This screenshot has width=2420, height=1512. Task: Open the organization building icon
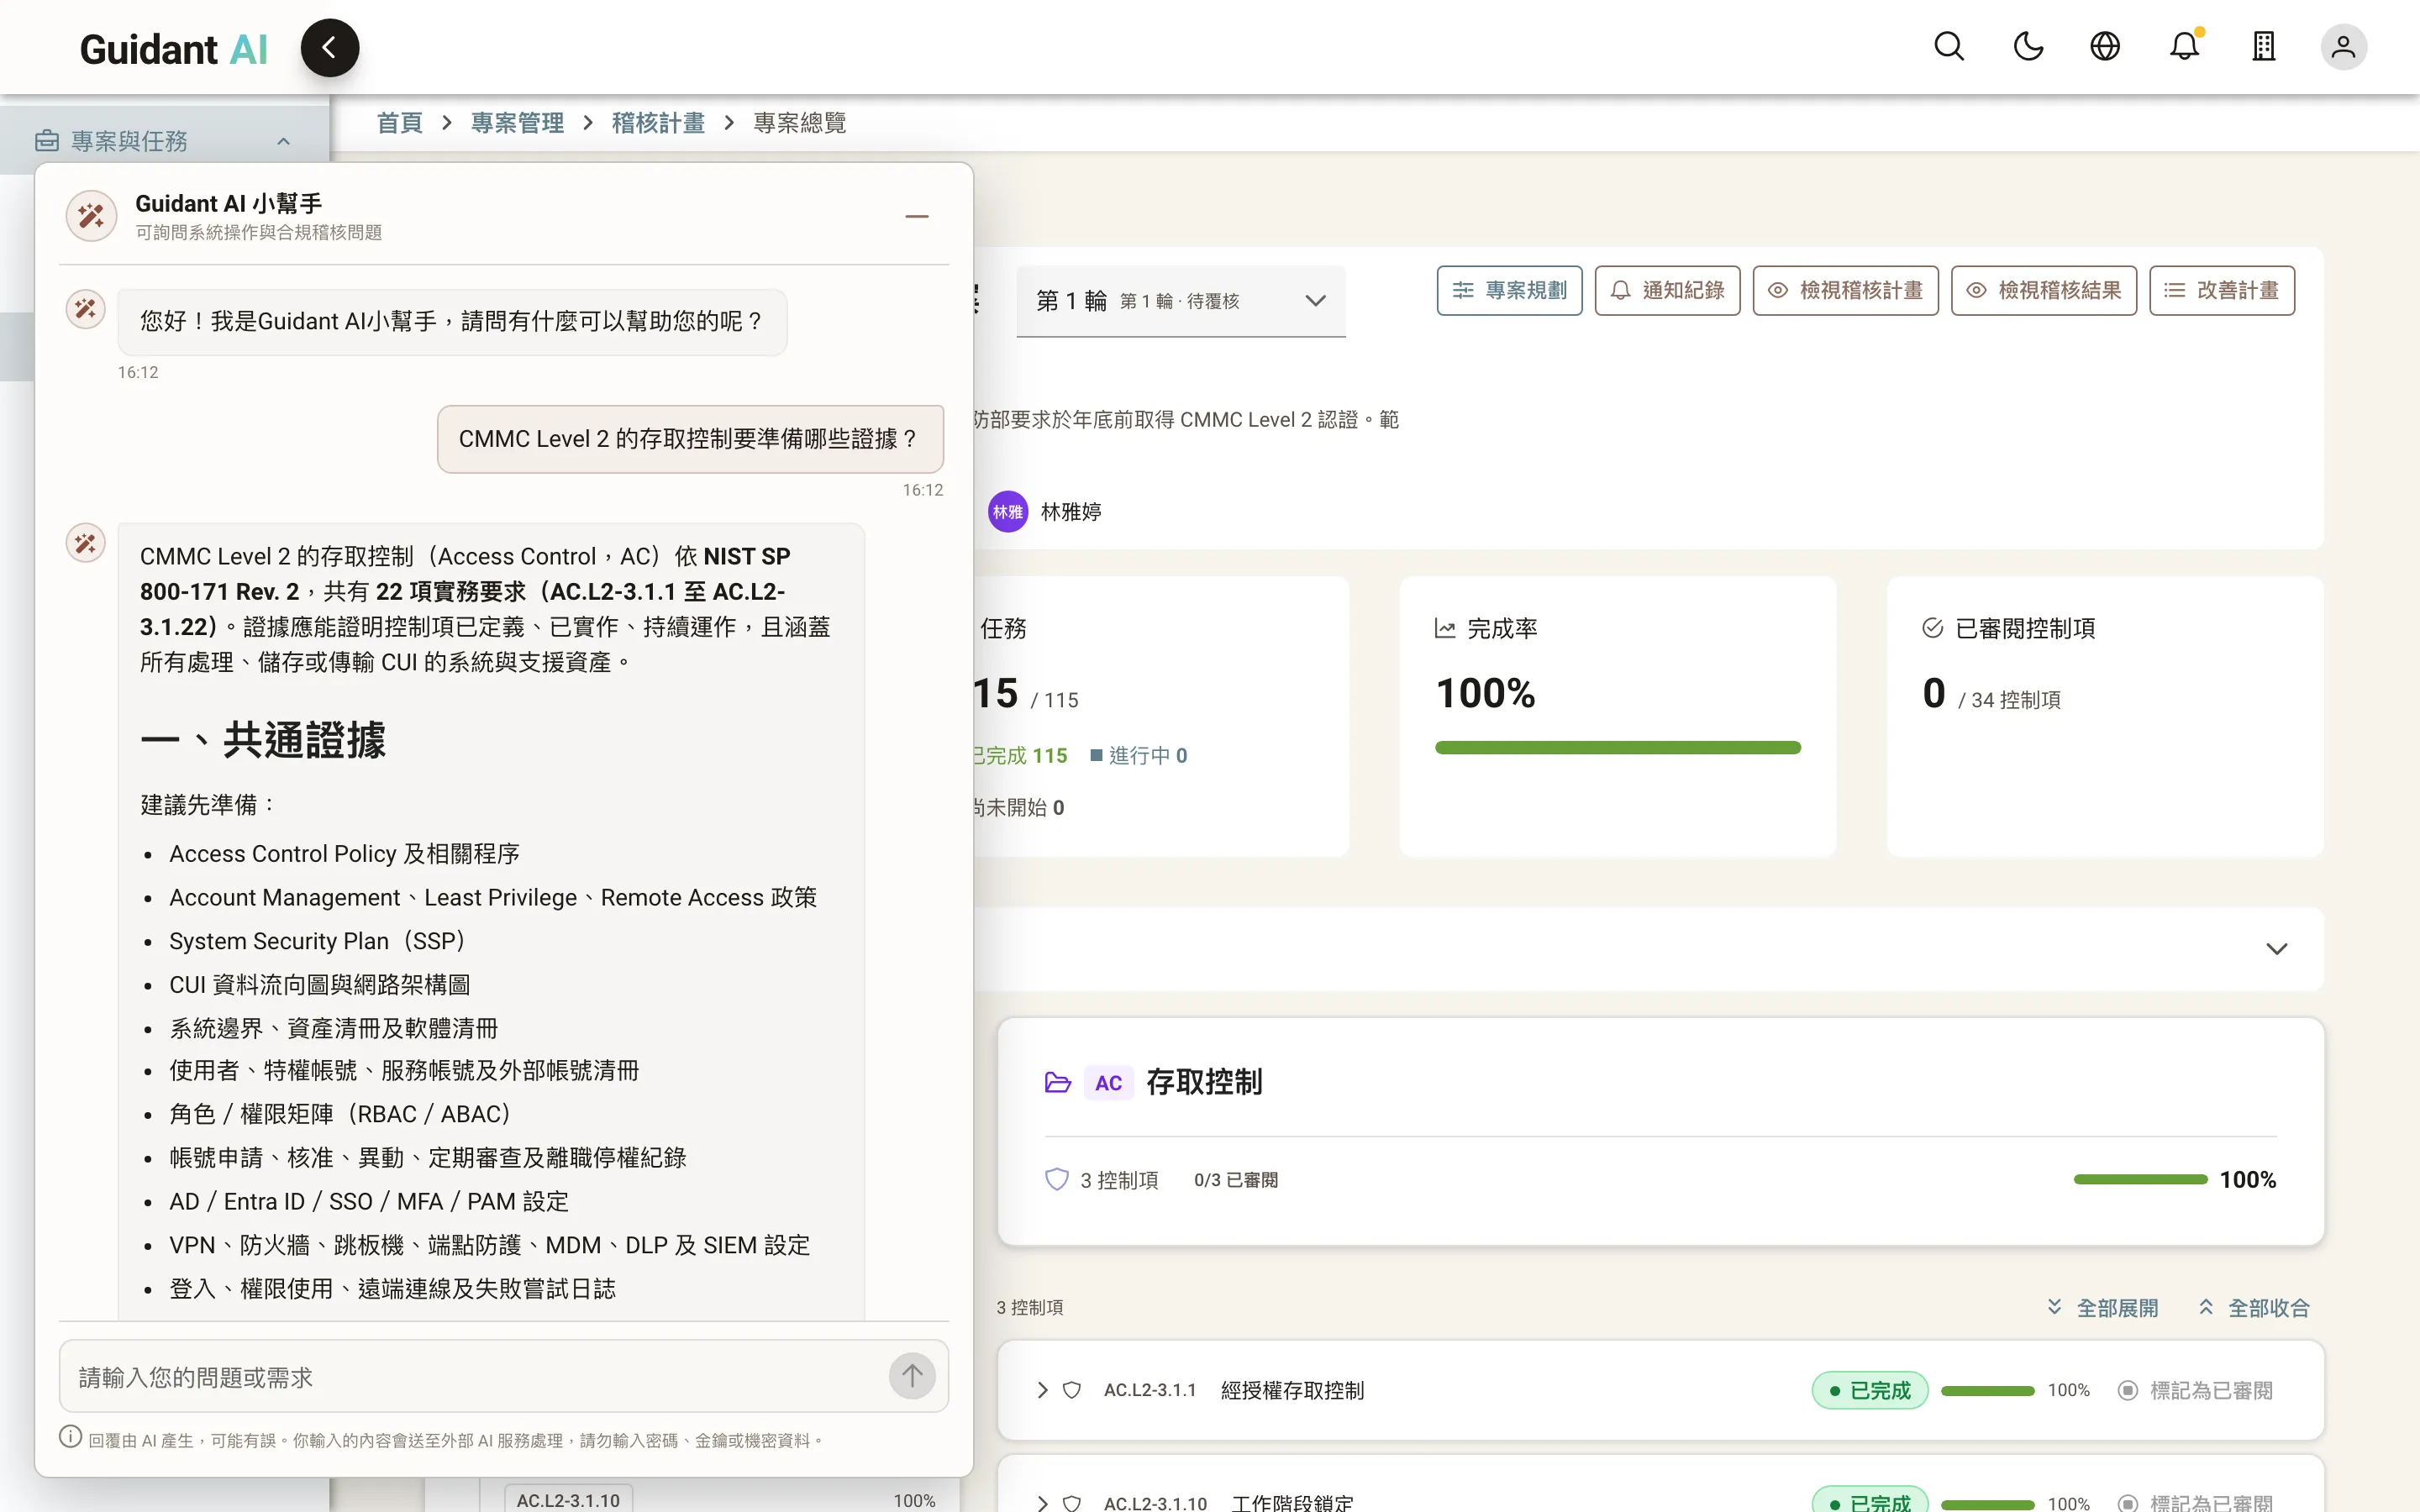coord(2263,47)
